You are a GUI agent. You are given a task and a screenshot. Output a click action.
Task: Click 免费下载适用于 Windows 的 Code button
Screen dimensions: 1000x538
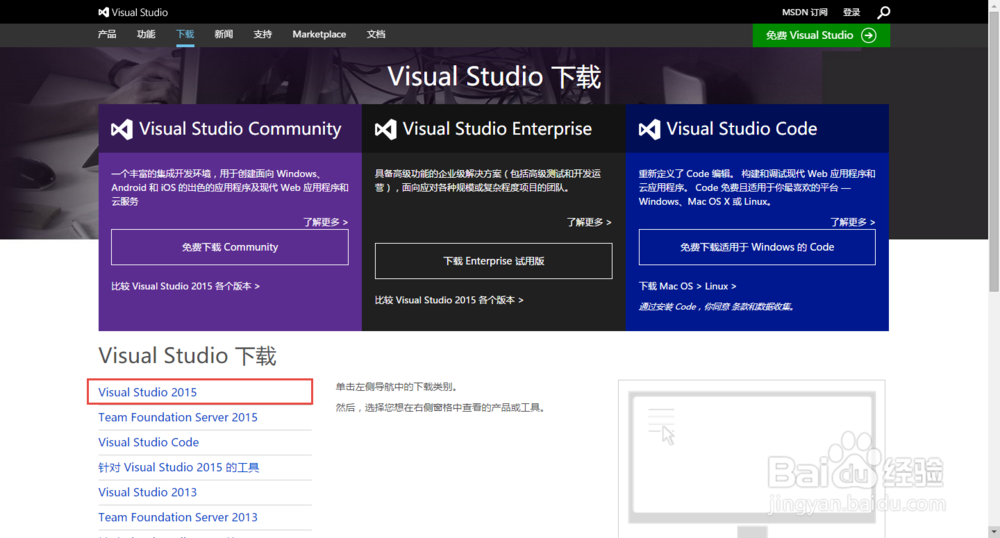click(x=757, y=247)
